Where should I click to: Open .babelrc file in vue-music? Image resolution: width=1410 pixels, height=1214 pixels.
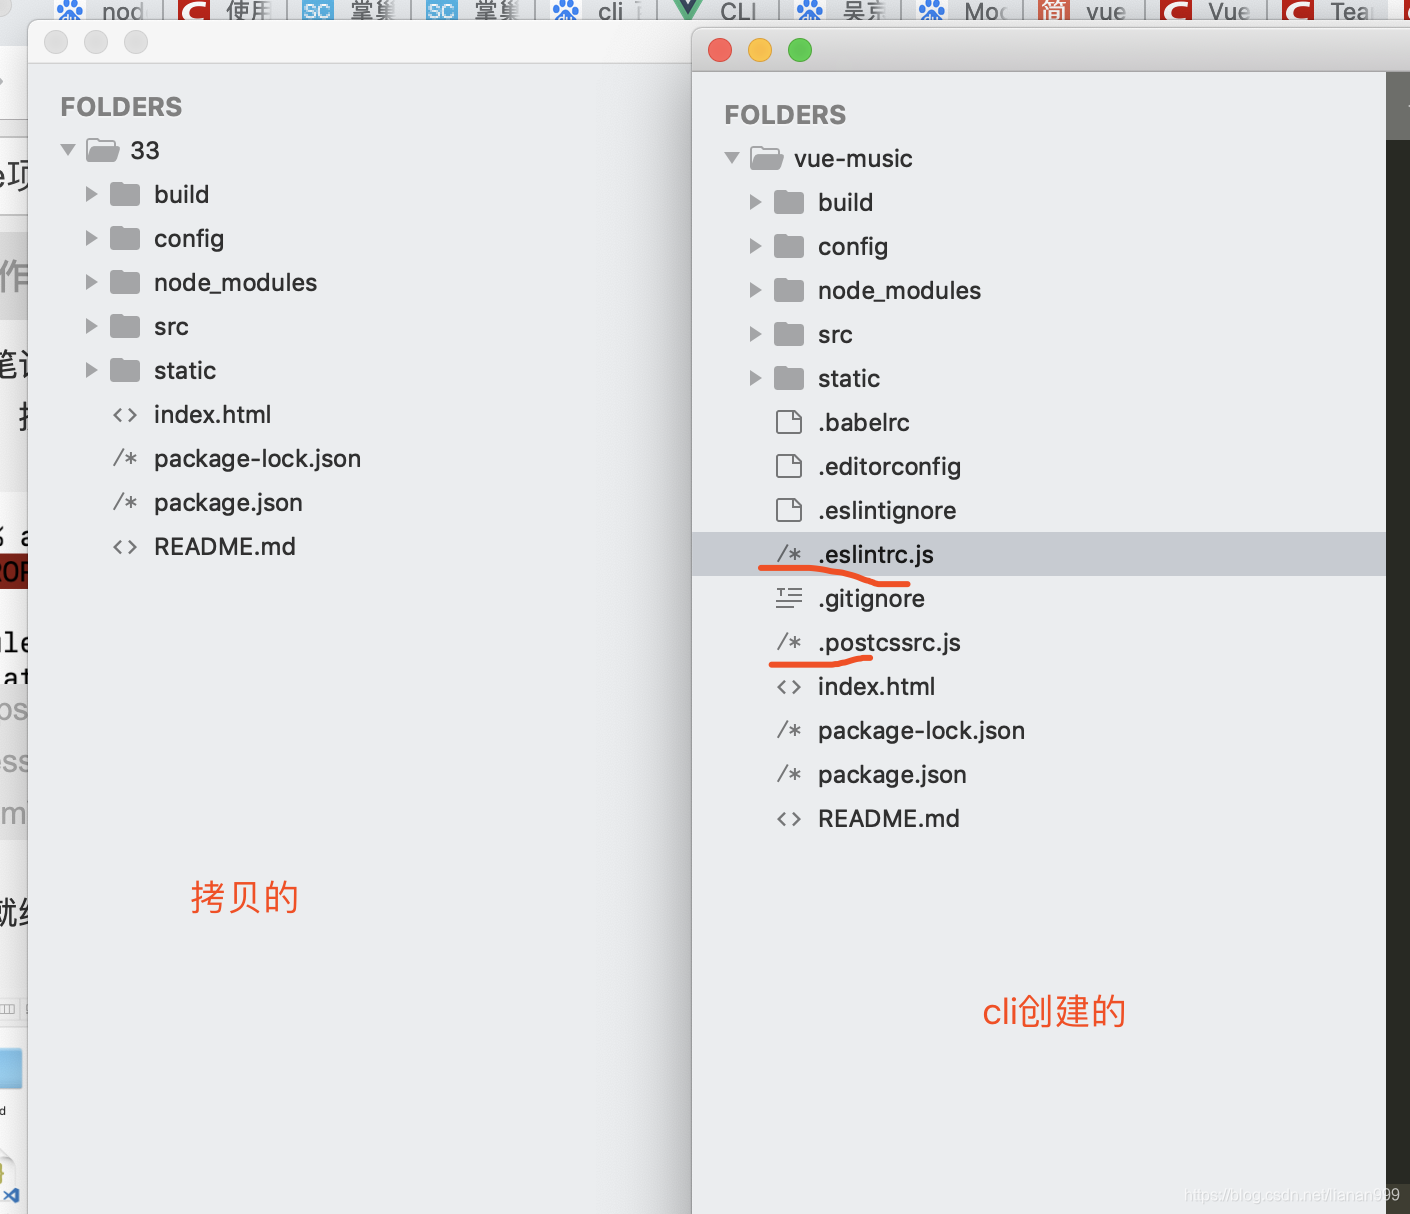pyautogui.click(x=864, y=423)
